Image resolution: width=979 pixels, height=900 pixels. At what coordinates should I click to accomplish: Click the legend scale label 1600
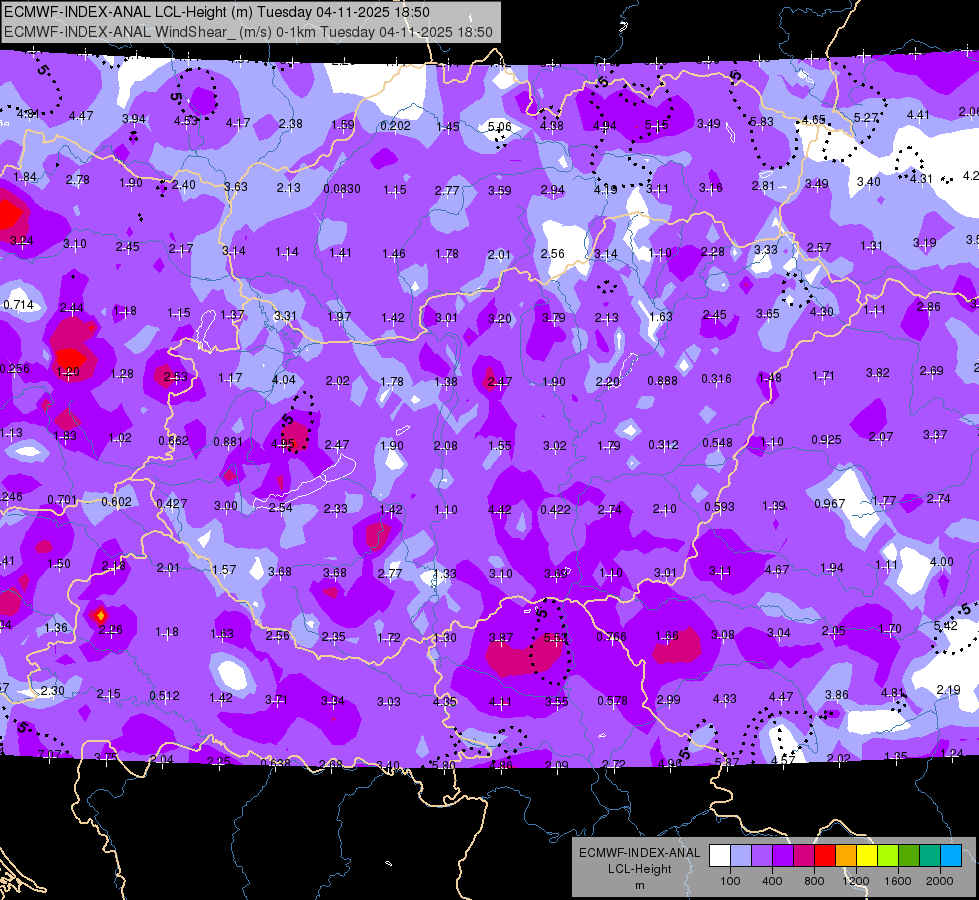coord(897,881)
